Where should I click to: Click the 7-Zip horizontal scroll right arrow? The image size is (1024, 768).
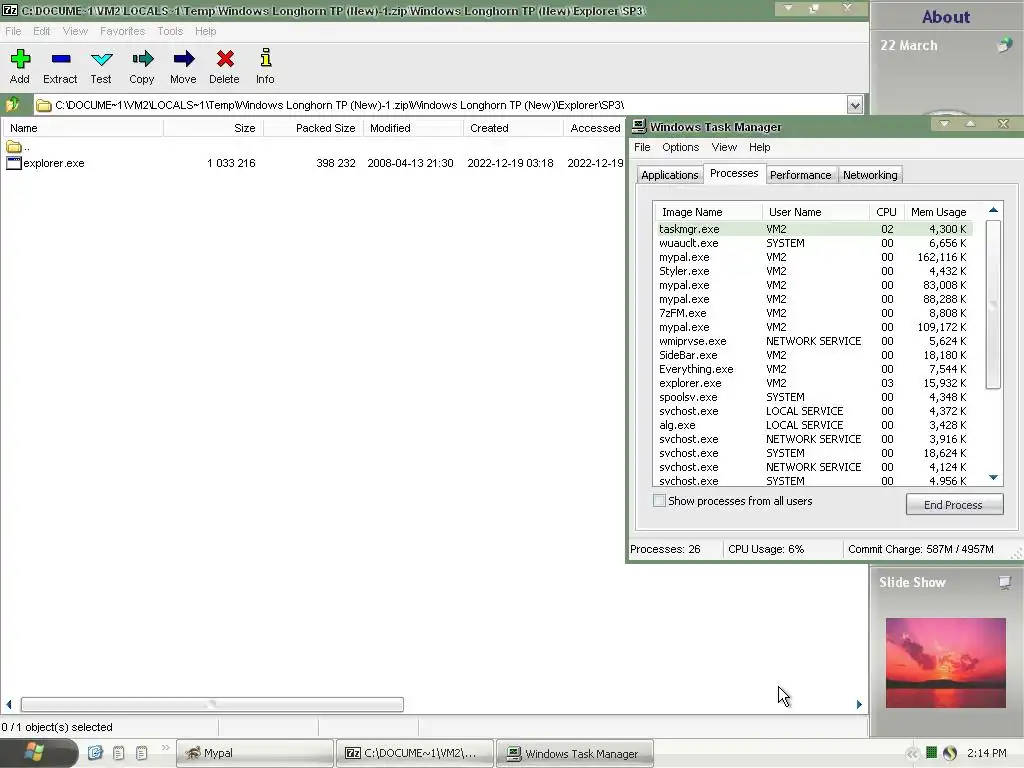point(859,705)
